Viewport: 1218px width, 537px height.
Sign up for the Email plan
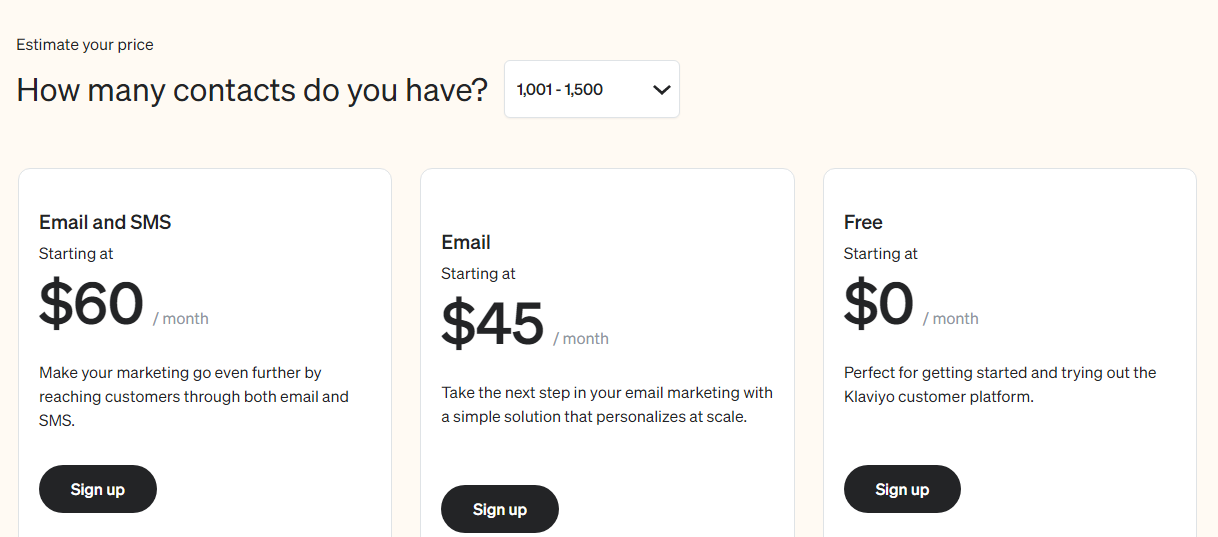[500, 509]
